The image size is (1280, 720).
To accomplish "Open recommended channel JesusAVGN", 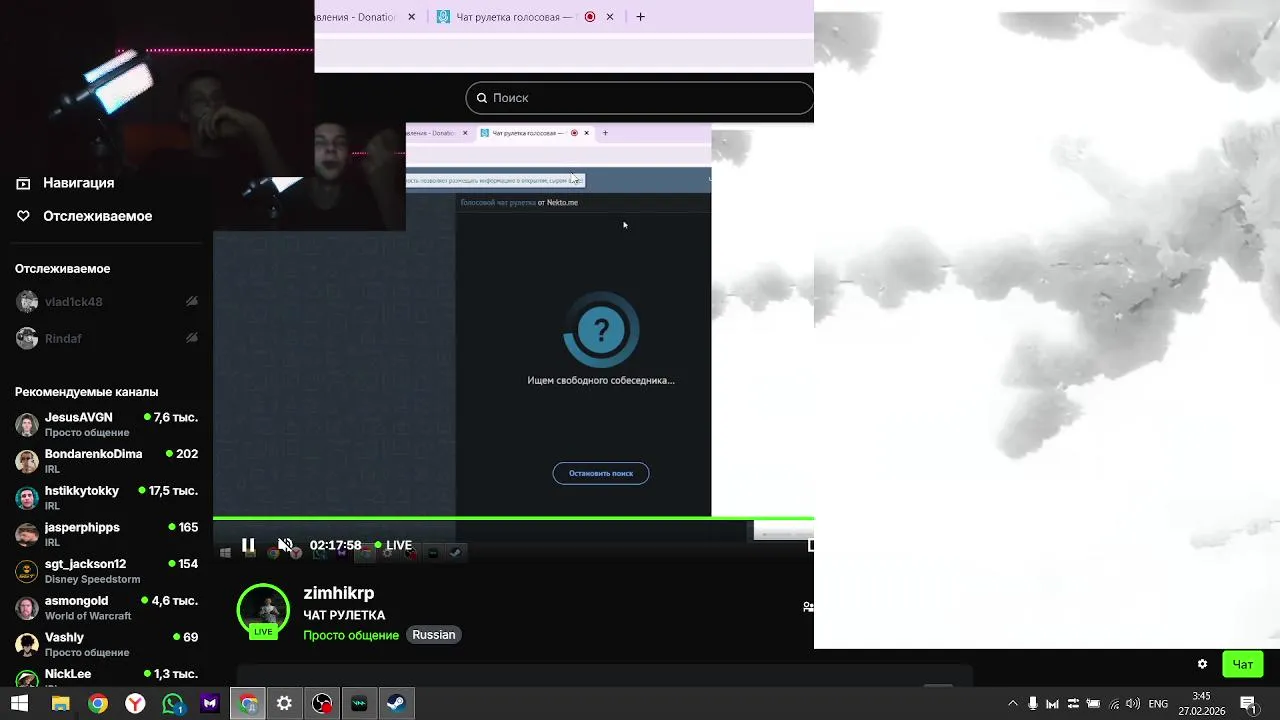I will click(107, 424).
